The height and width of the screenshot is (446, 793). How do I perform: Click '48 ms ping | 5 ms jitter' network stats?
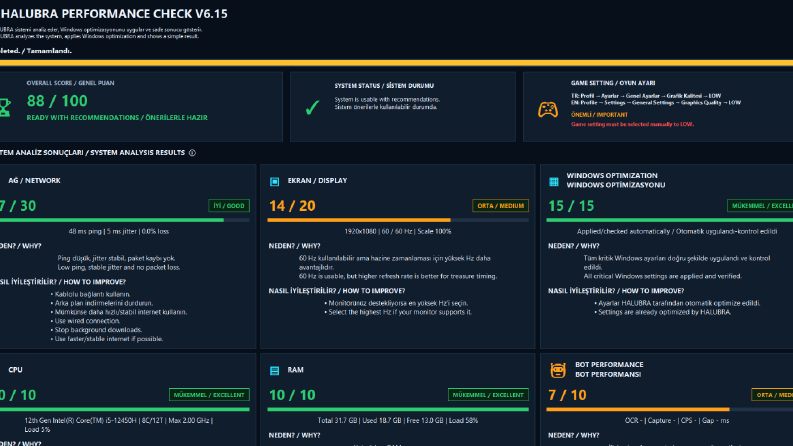pyautogui.click(x=119, y=232)
